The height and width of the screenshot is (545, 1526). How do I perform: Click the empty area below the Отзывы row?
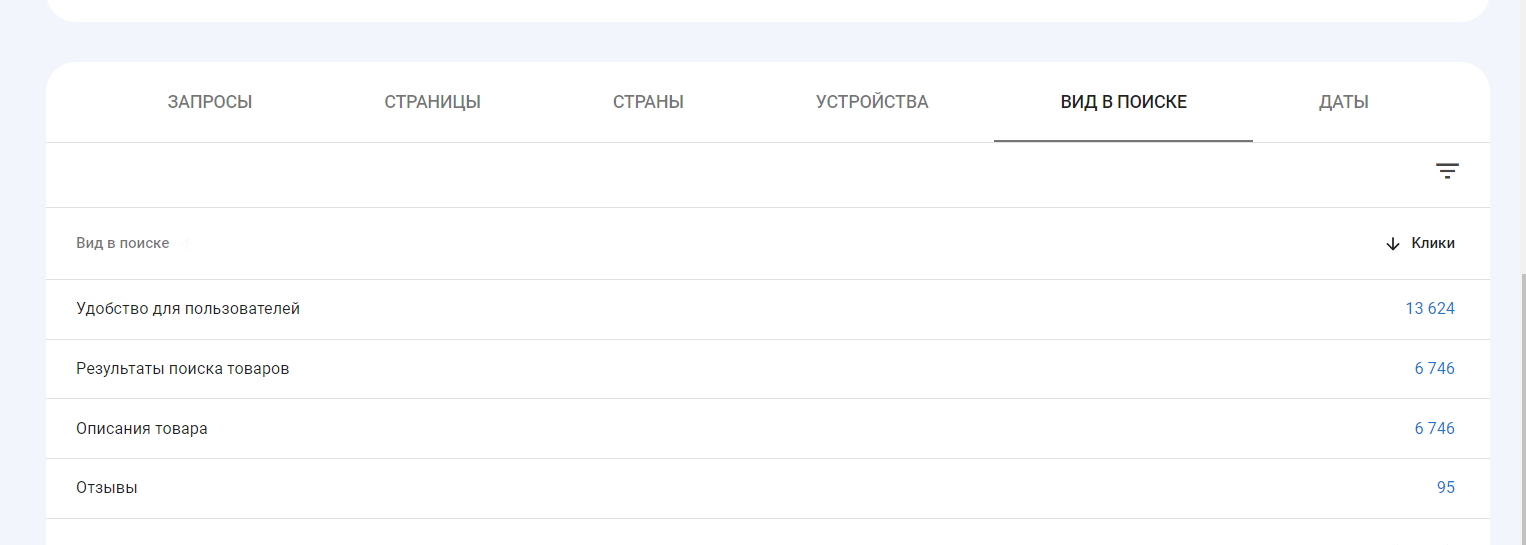(x=767, y=532)
